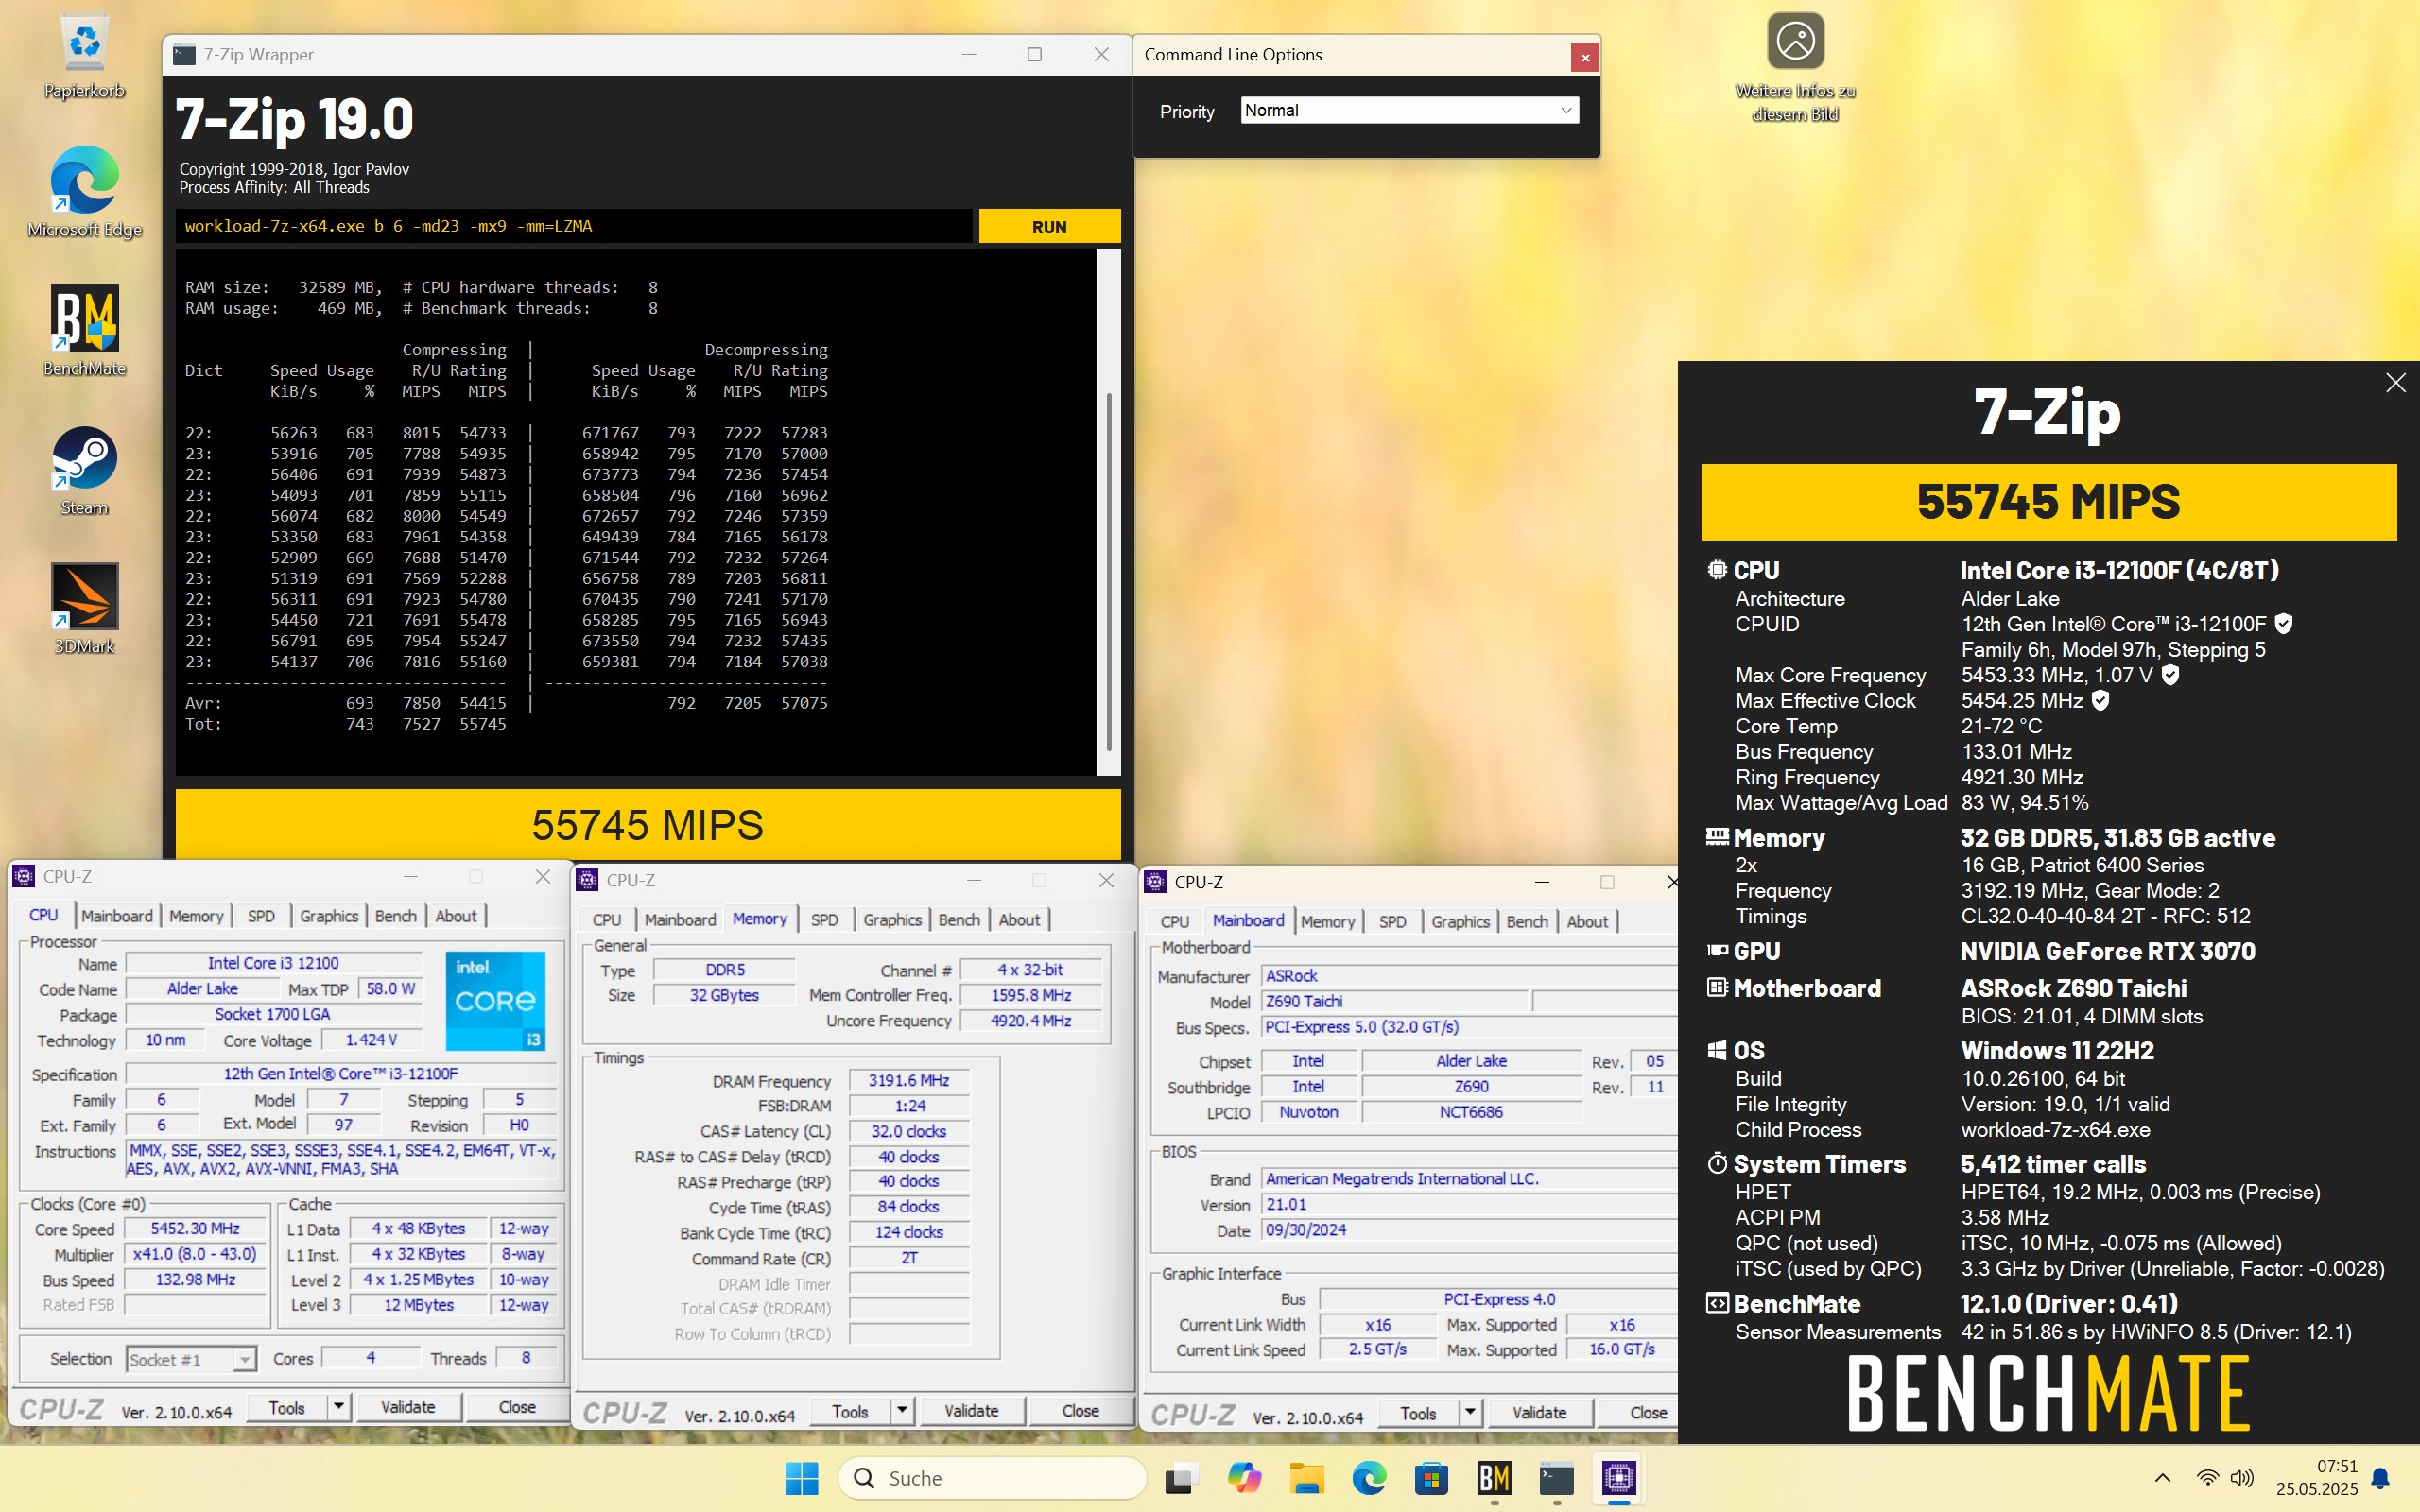The width and height of the screenshot is (2420, 1512).
Task: Open the Socket #1 selection dropdown
Action: pos(190,1359)
